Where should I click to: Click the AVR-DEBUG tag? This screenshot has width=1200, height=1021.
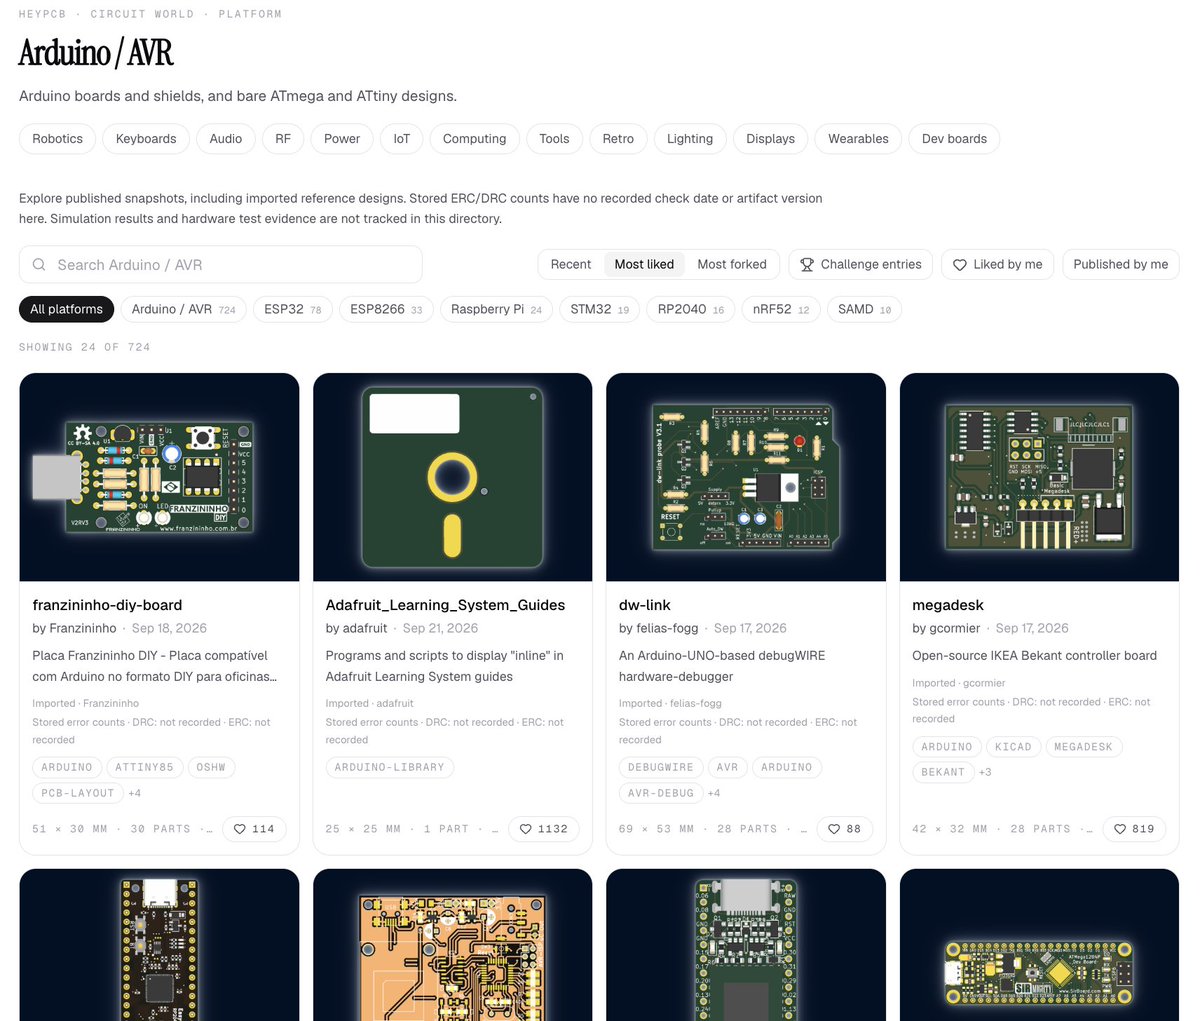pos(661,794)
